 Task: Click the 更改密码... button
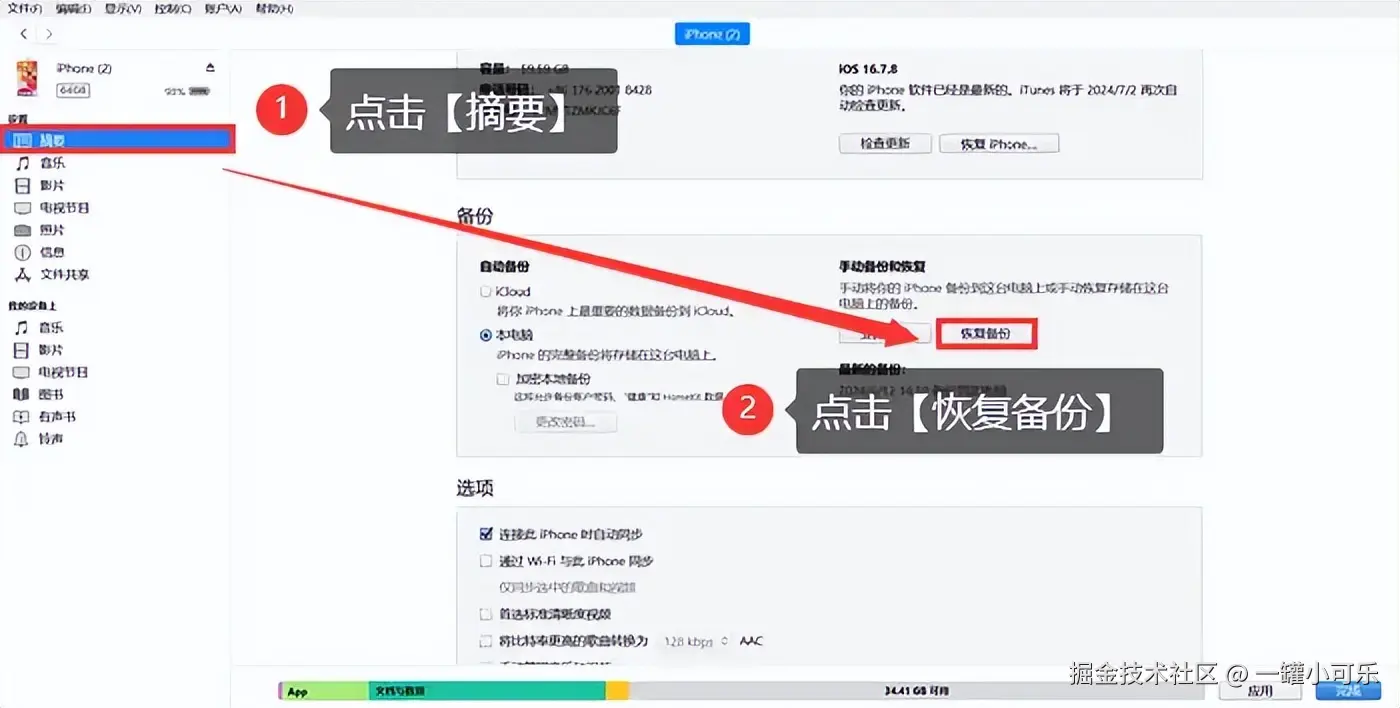[x=566, y=422]
